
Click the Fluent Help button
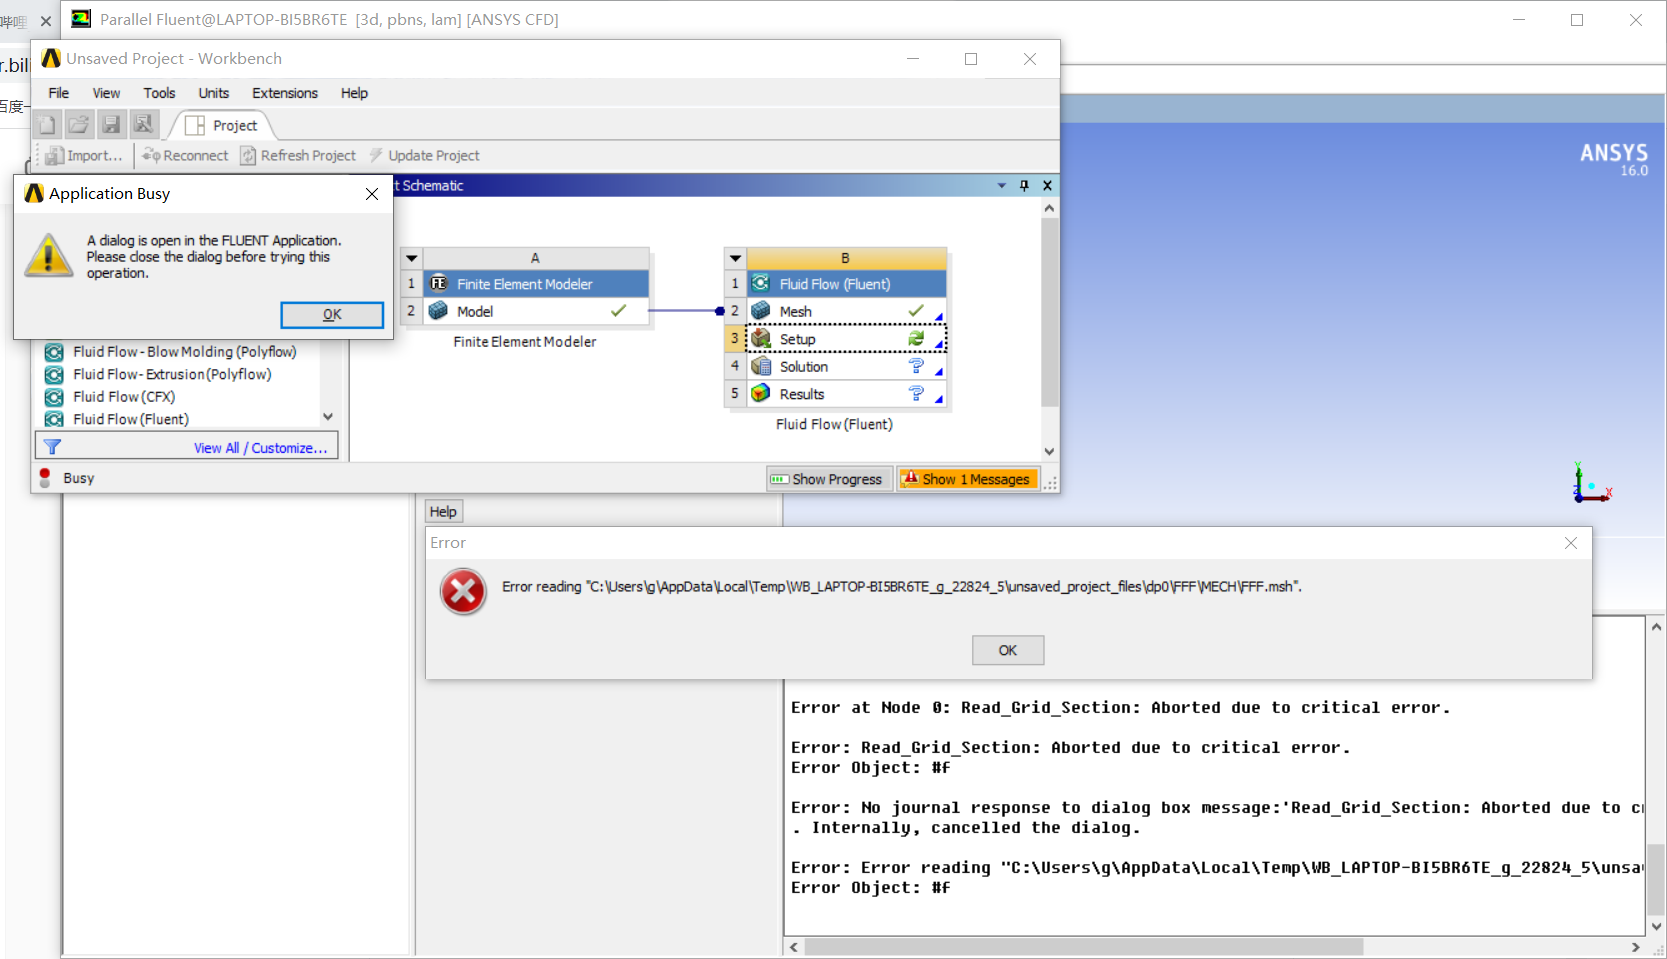[443, 512]
